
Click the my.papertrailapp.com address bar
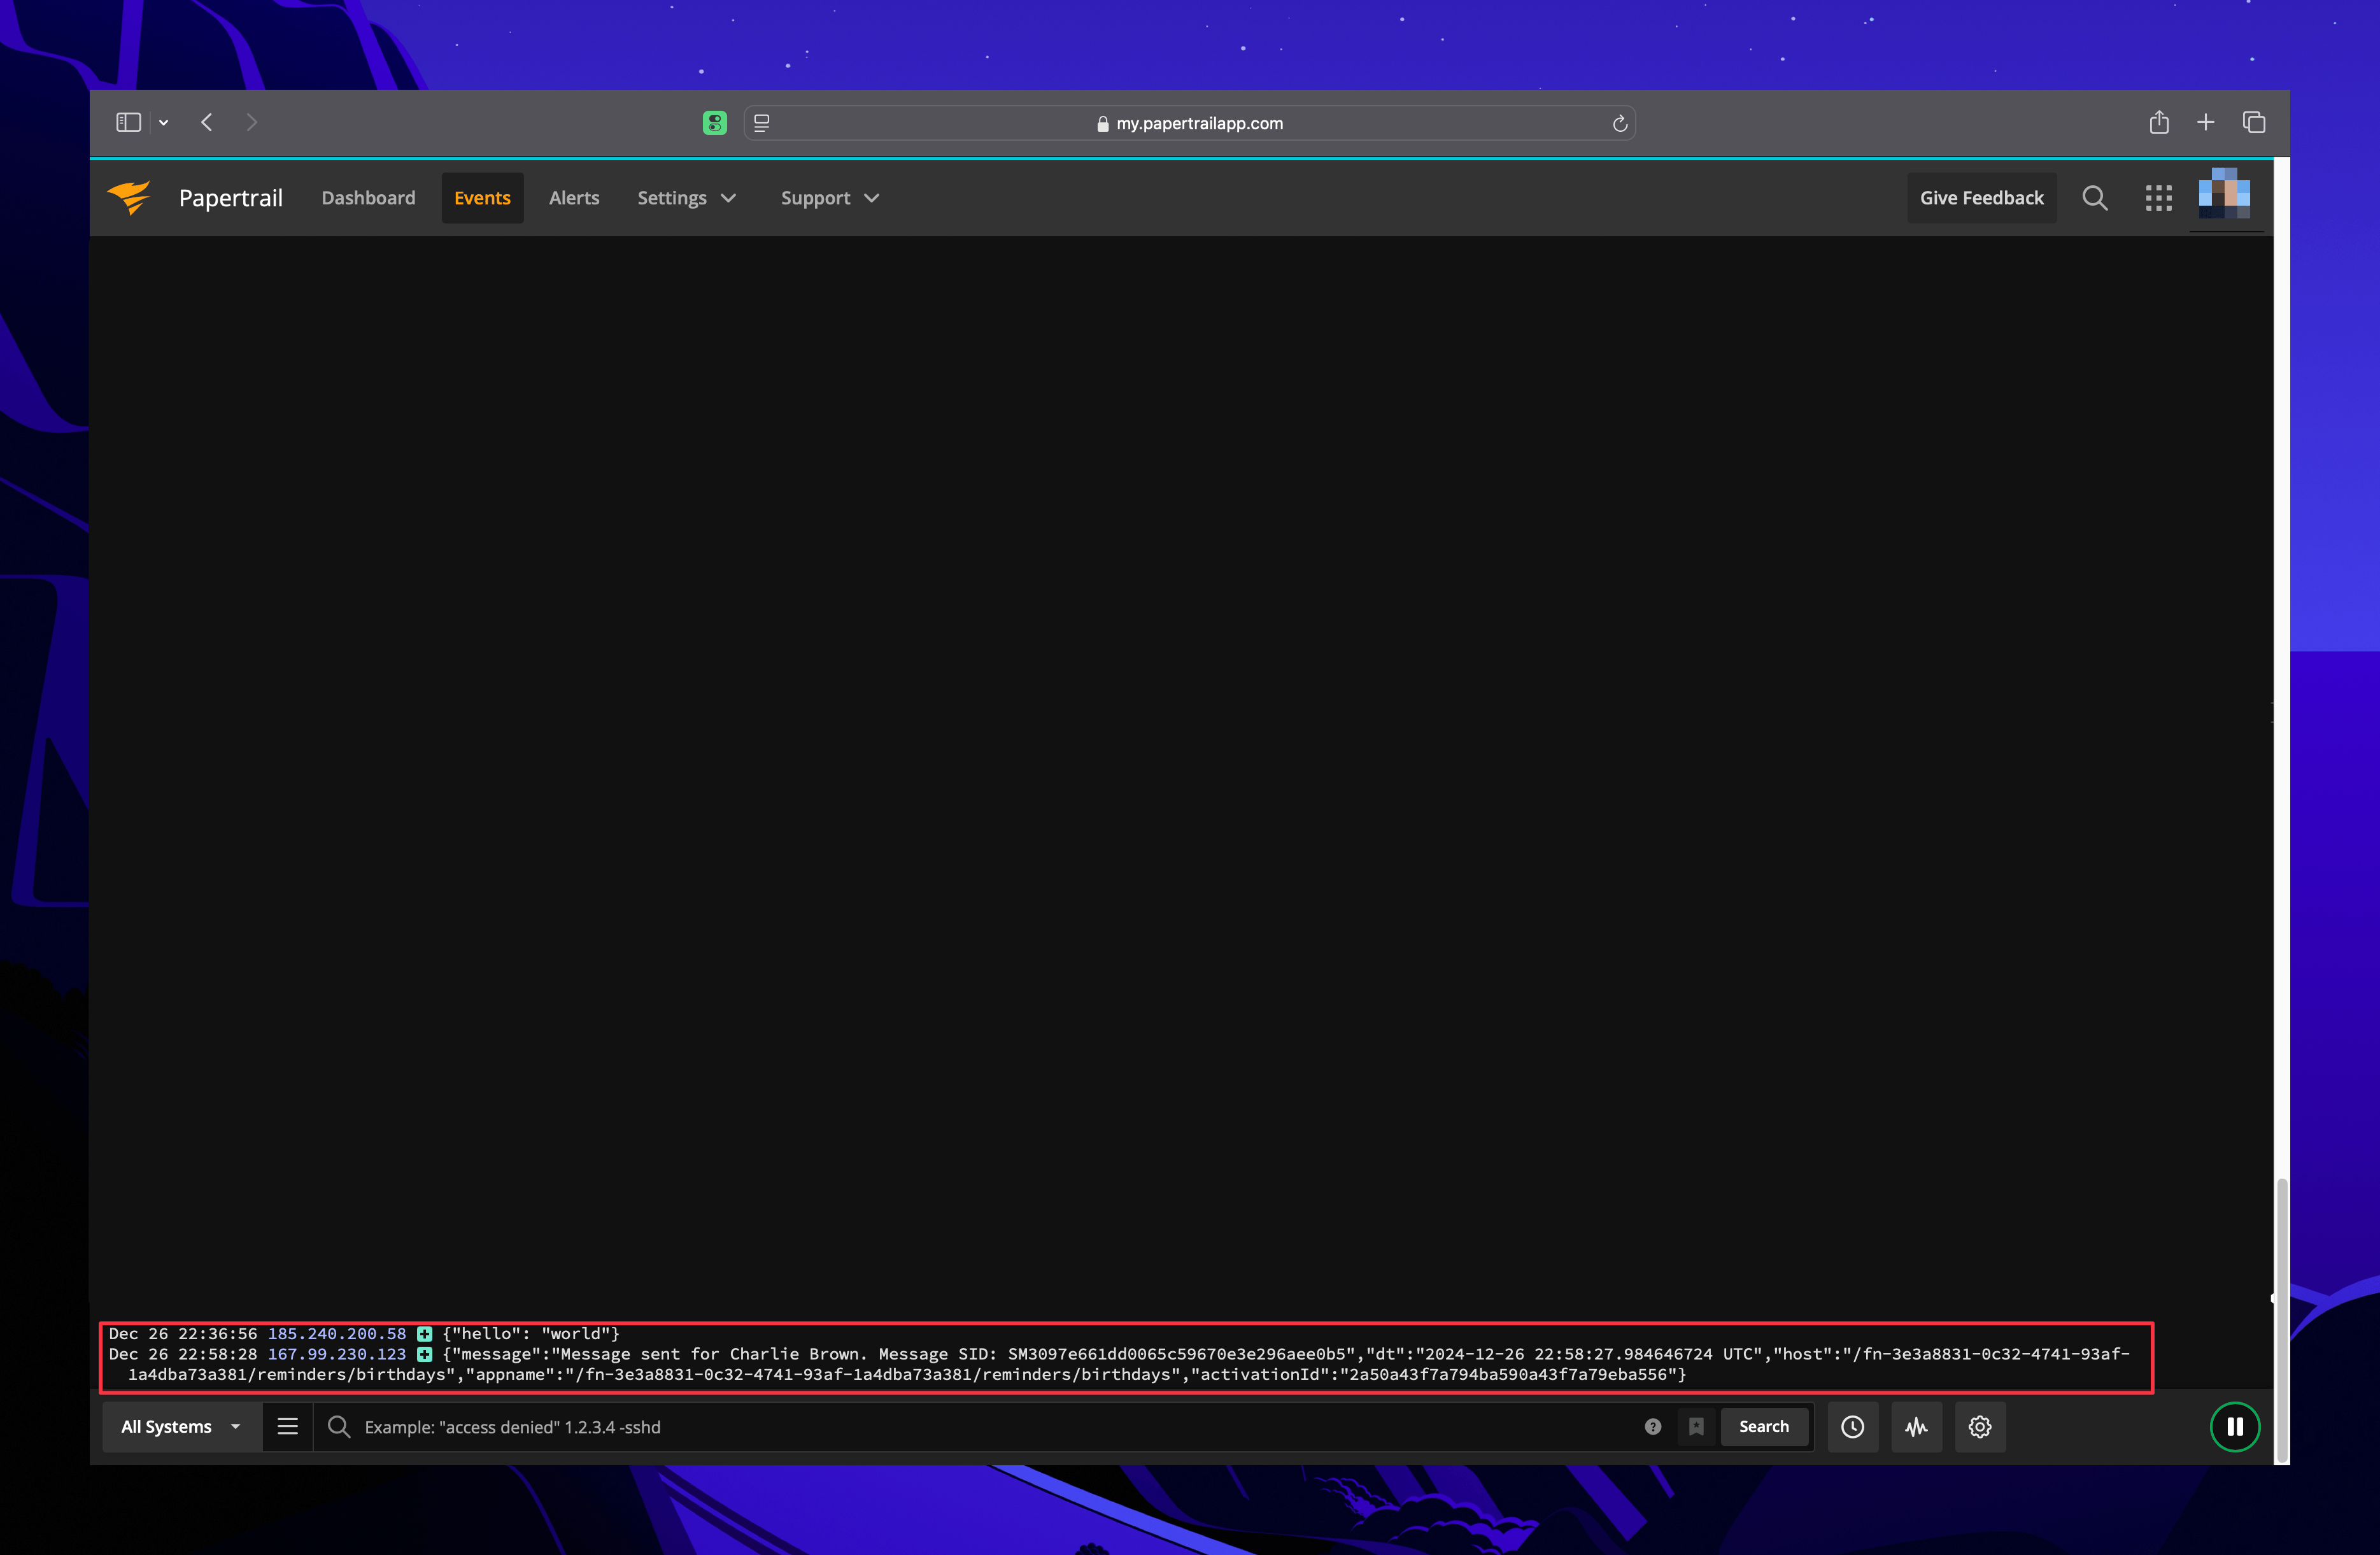(x=1189, y=123)
